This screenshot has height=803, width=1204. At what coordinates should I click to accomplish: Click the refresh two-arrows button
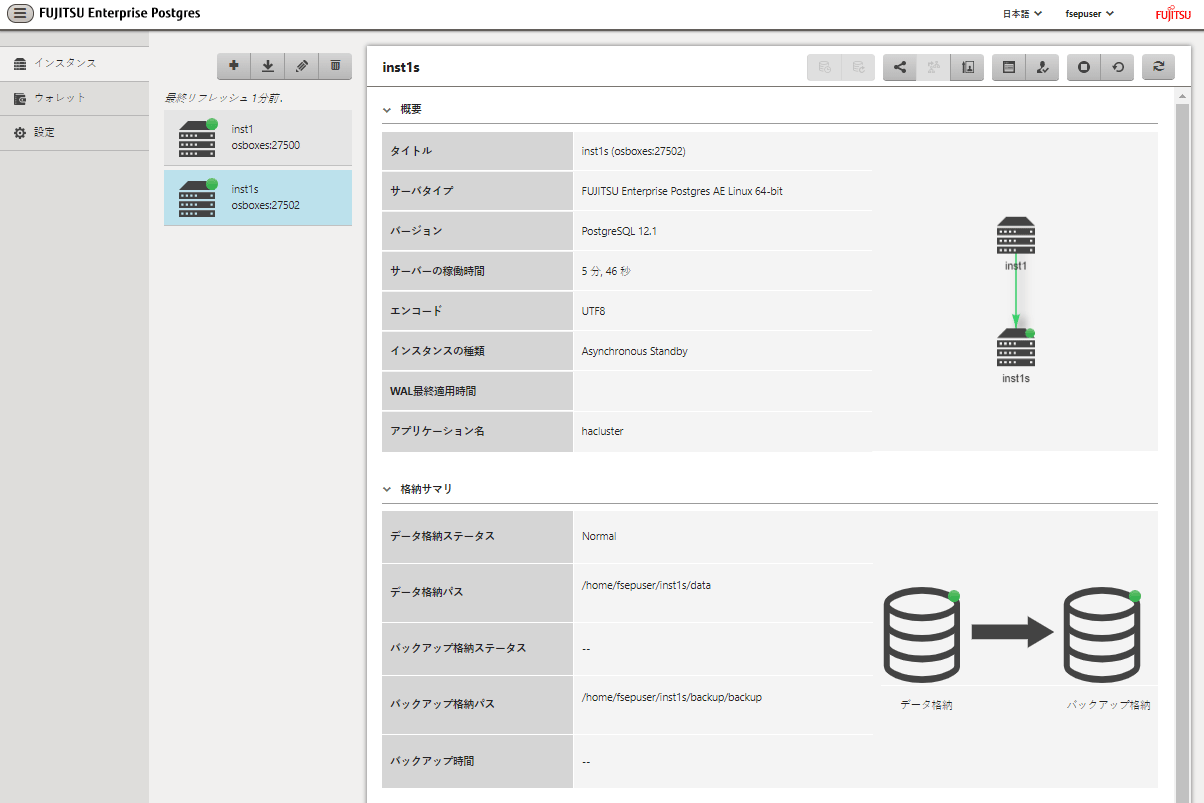coord(1159,67)
